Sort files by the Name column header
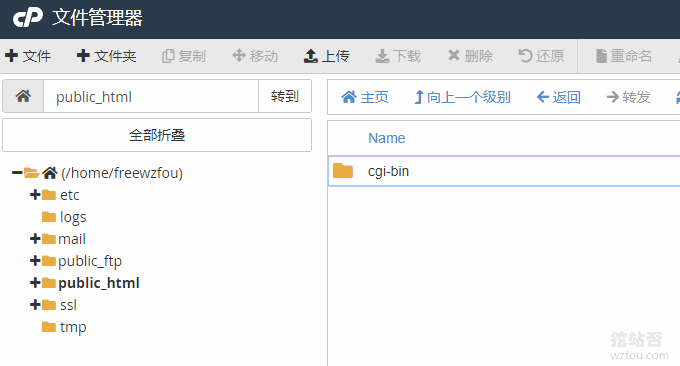The height and width of the screenshot is (366, 680). pyautogui.click(x=386, y=138)
